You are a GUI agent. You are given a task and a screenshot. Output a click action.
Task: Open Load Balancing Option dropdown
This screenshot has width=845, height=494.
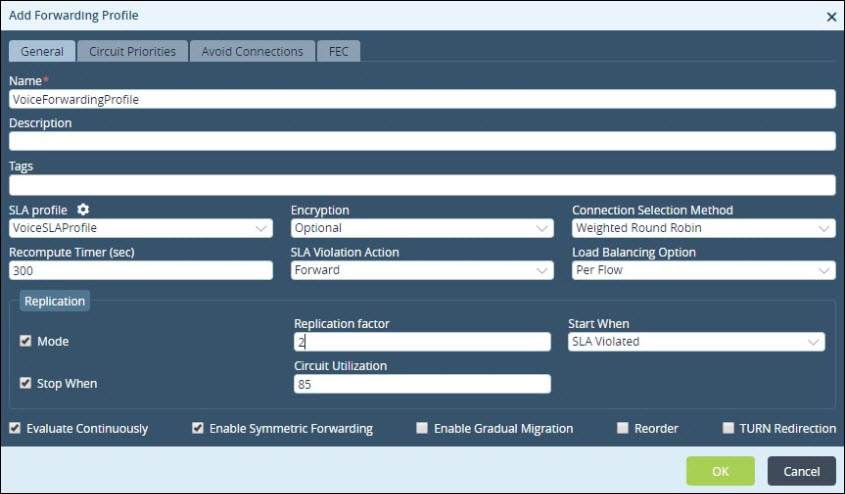click(x=703, y=270)
